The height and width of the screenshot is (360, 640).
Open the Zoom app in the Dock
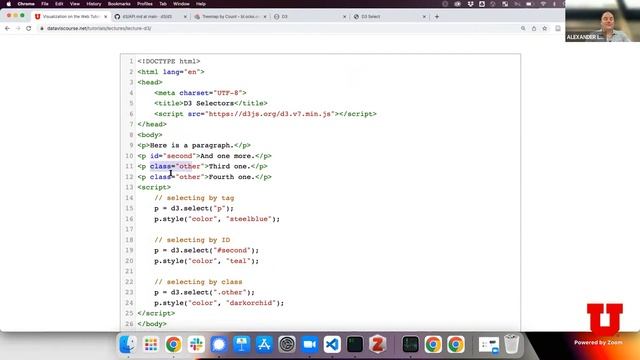click(309, 344)
